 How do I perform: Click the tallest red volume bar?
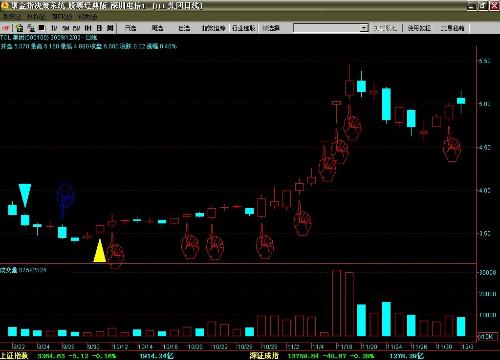tap(337, 303)
